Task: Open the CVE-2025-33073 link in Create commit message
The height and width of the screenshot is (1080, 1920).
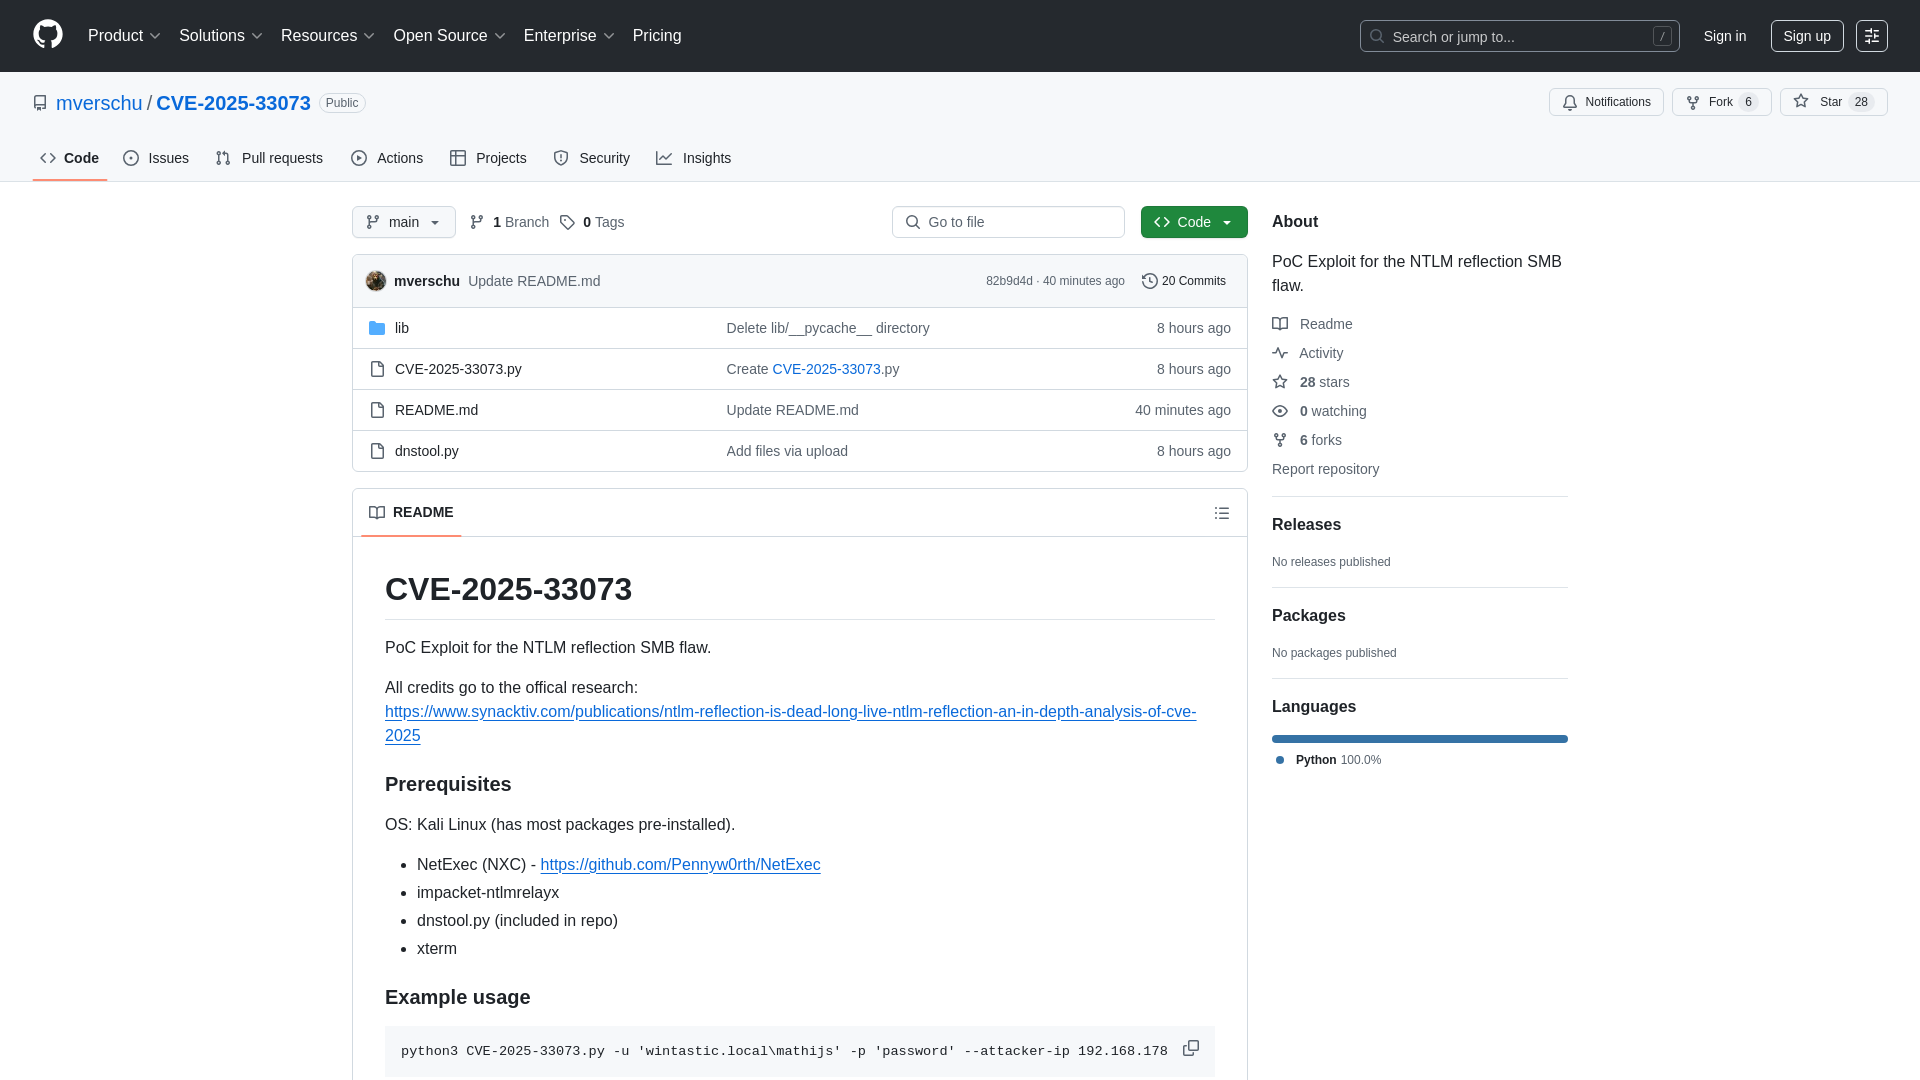Action: coord(826,369)
